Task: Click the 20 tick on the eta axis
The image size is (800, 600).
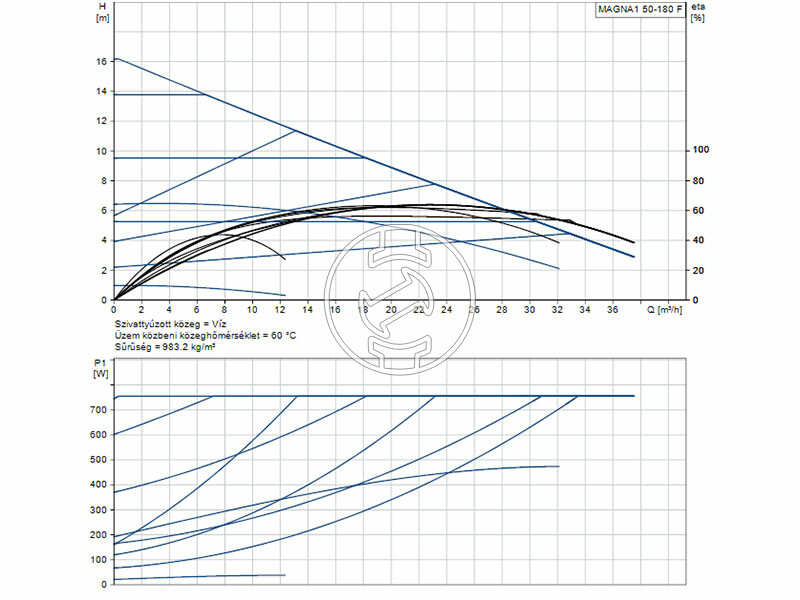Action: coord(699,270)
